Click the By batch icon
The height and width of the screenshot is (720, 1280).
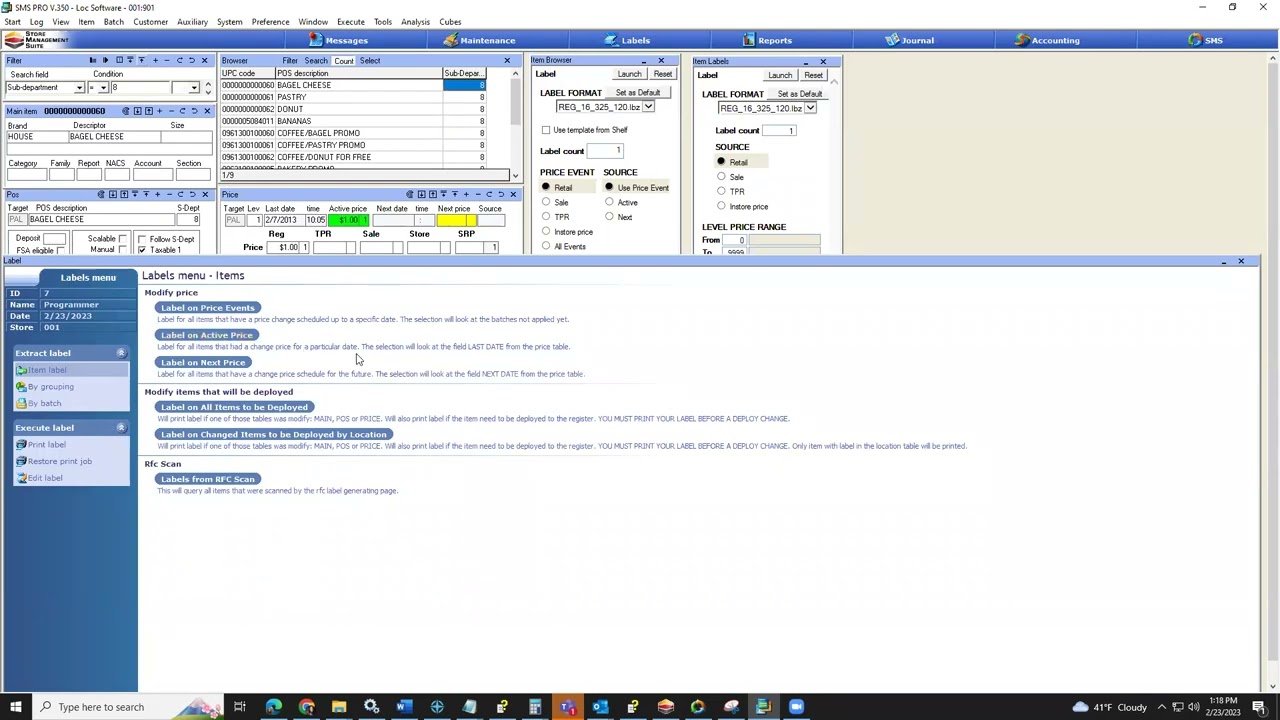(21, 403)
